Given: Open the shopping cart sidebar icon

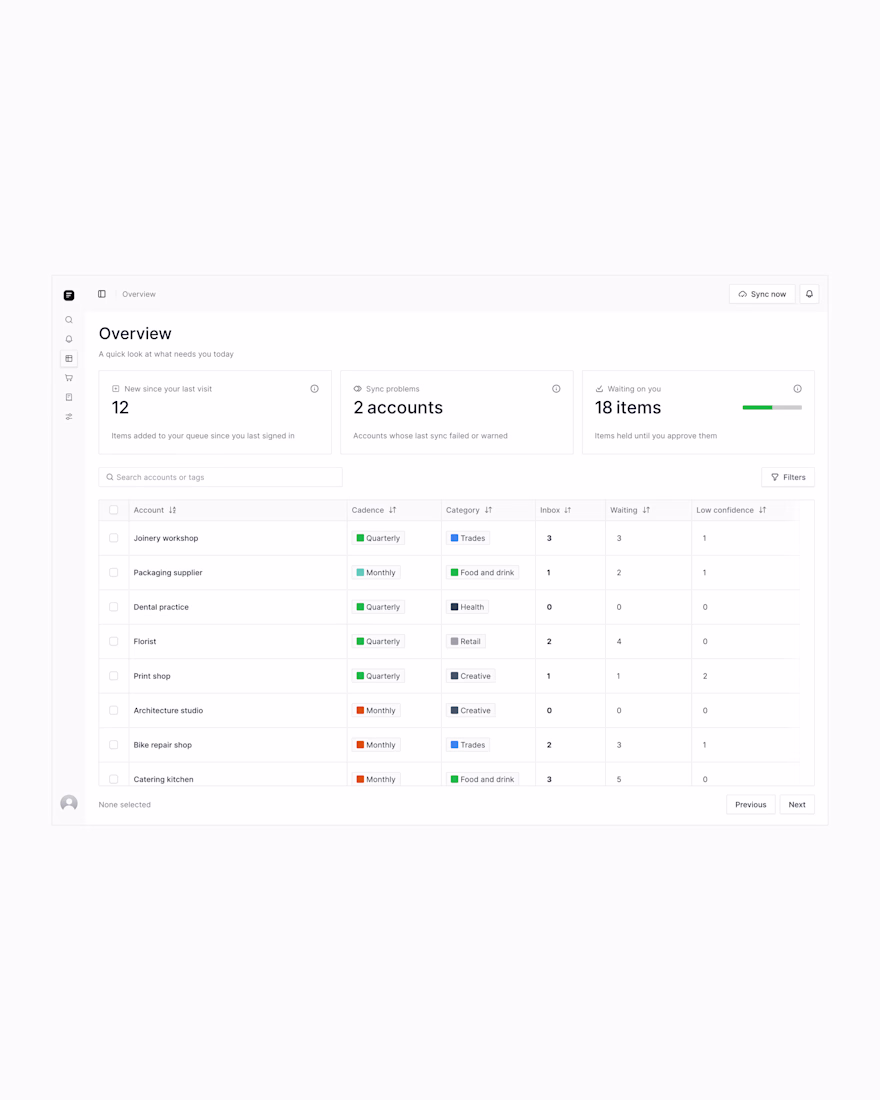Looking at the screenshot, I should 69,378.
